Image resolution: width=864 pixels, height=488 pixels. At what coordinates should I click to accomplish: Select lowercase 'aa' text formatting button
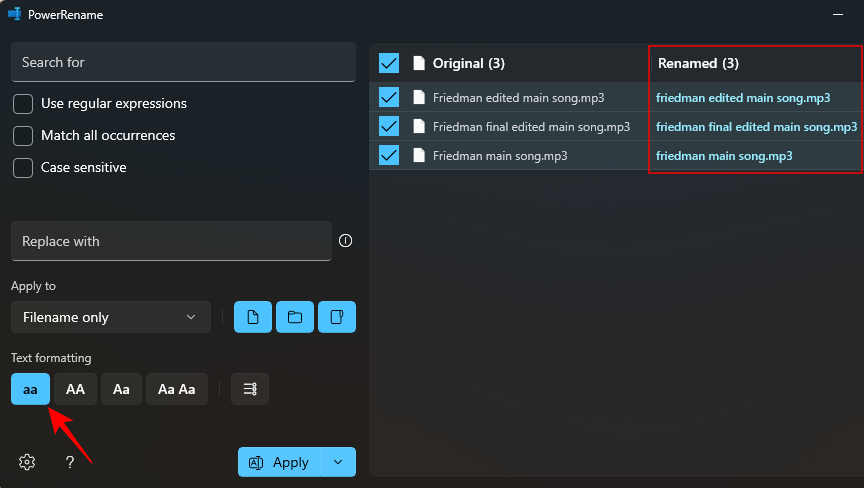[x=30, y=389]
